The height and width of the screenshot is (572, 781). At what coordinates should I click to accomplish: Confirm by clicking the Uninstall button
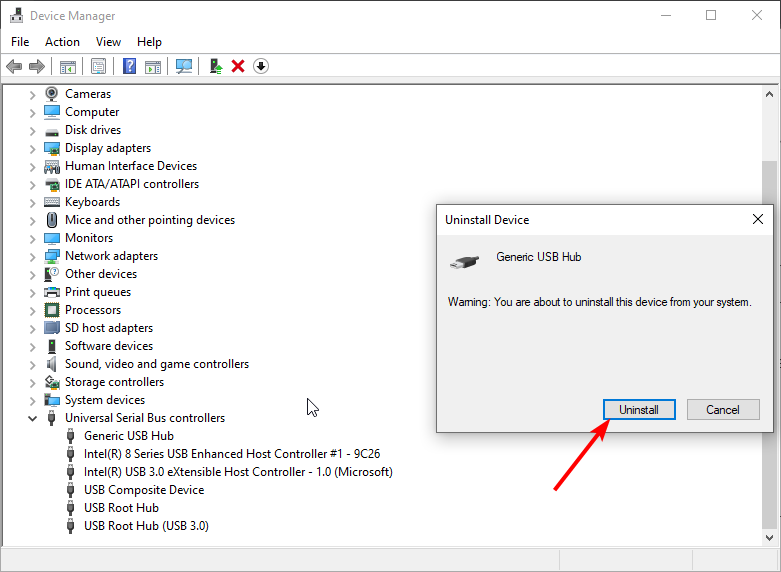point(639,410)
